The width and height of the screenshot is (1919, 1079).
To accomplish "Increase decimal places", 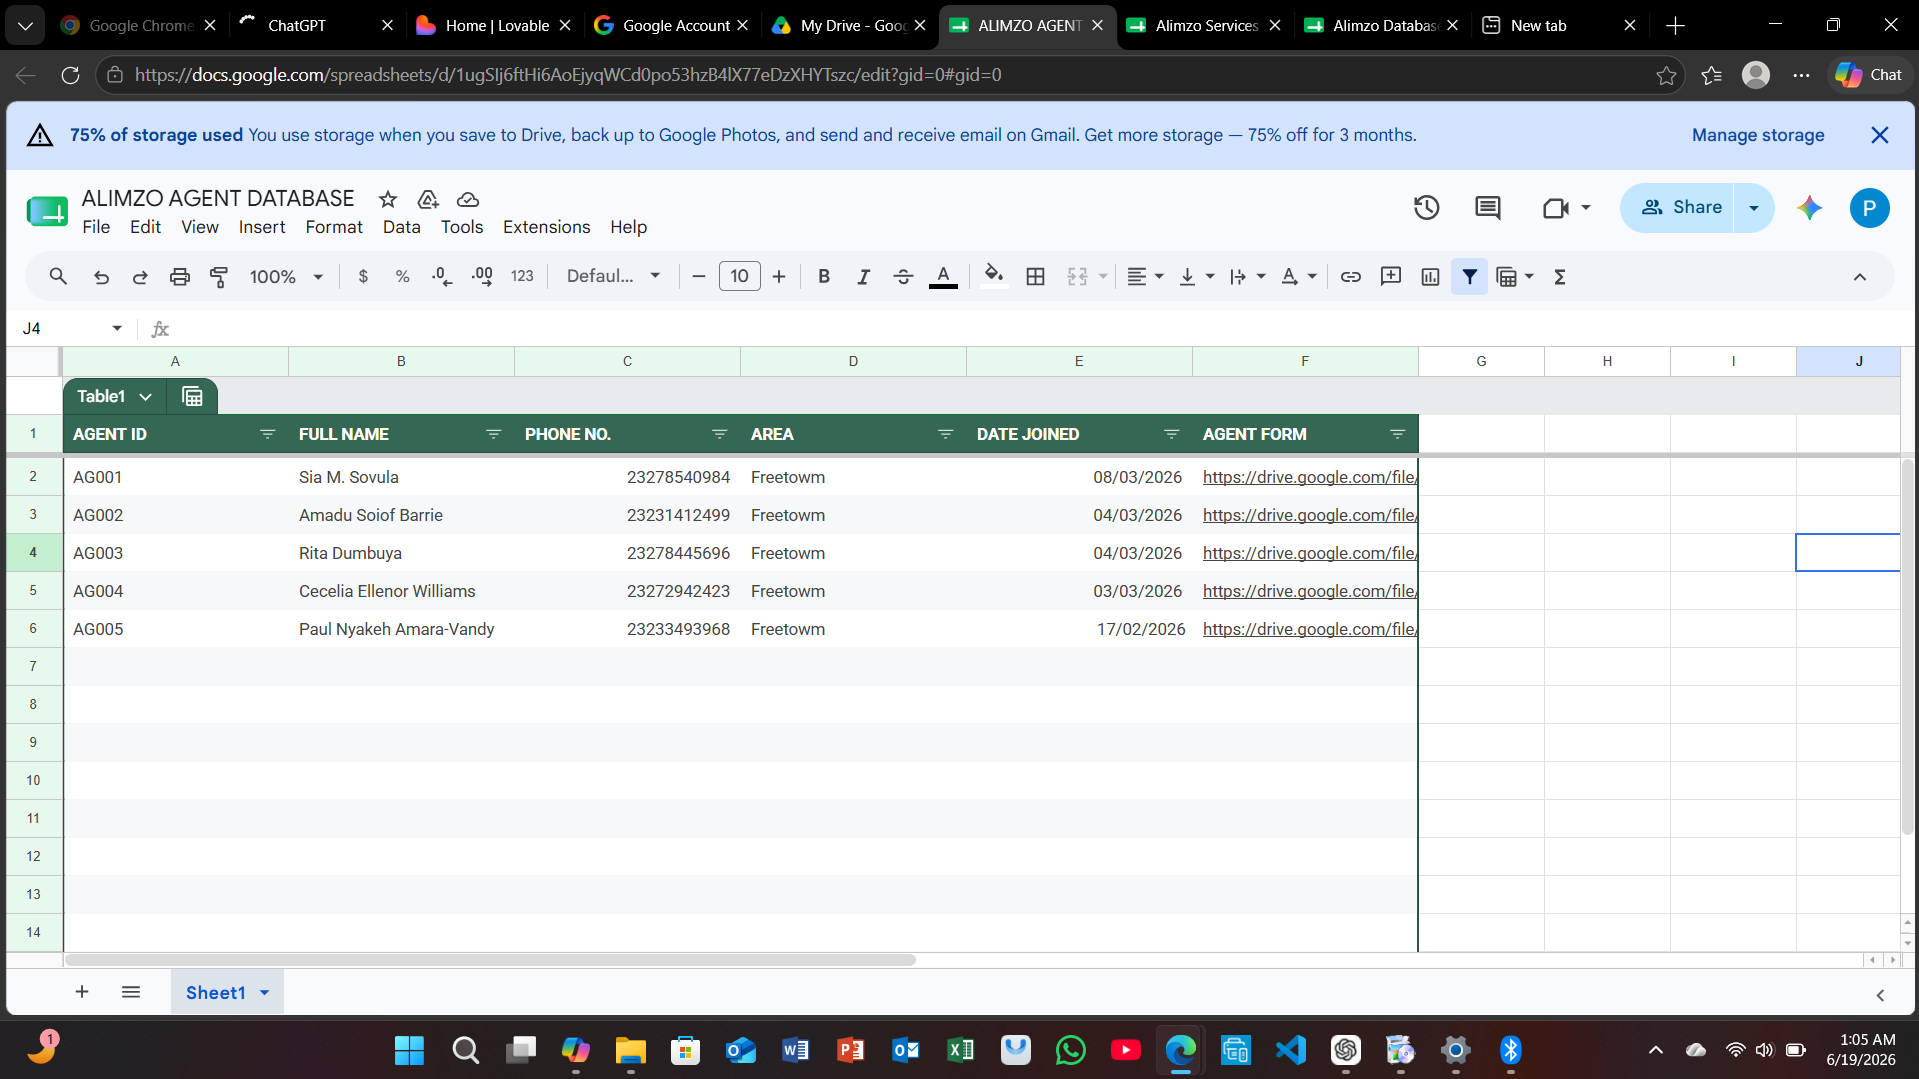I will click(x=482, y=276).
